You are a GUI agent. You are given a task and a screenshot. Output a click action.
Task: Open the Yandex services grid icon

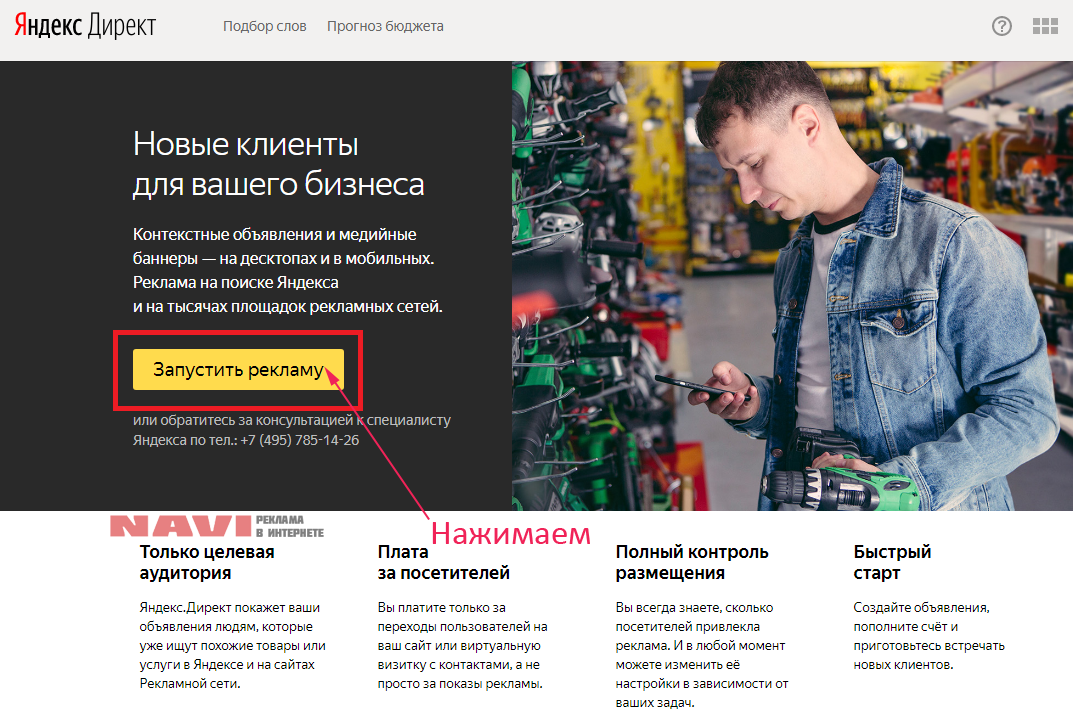pos(1045,26)
